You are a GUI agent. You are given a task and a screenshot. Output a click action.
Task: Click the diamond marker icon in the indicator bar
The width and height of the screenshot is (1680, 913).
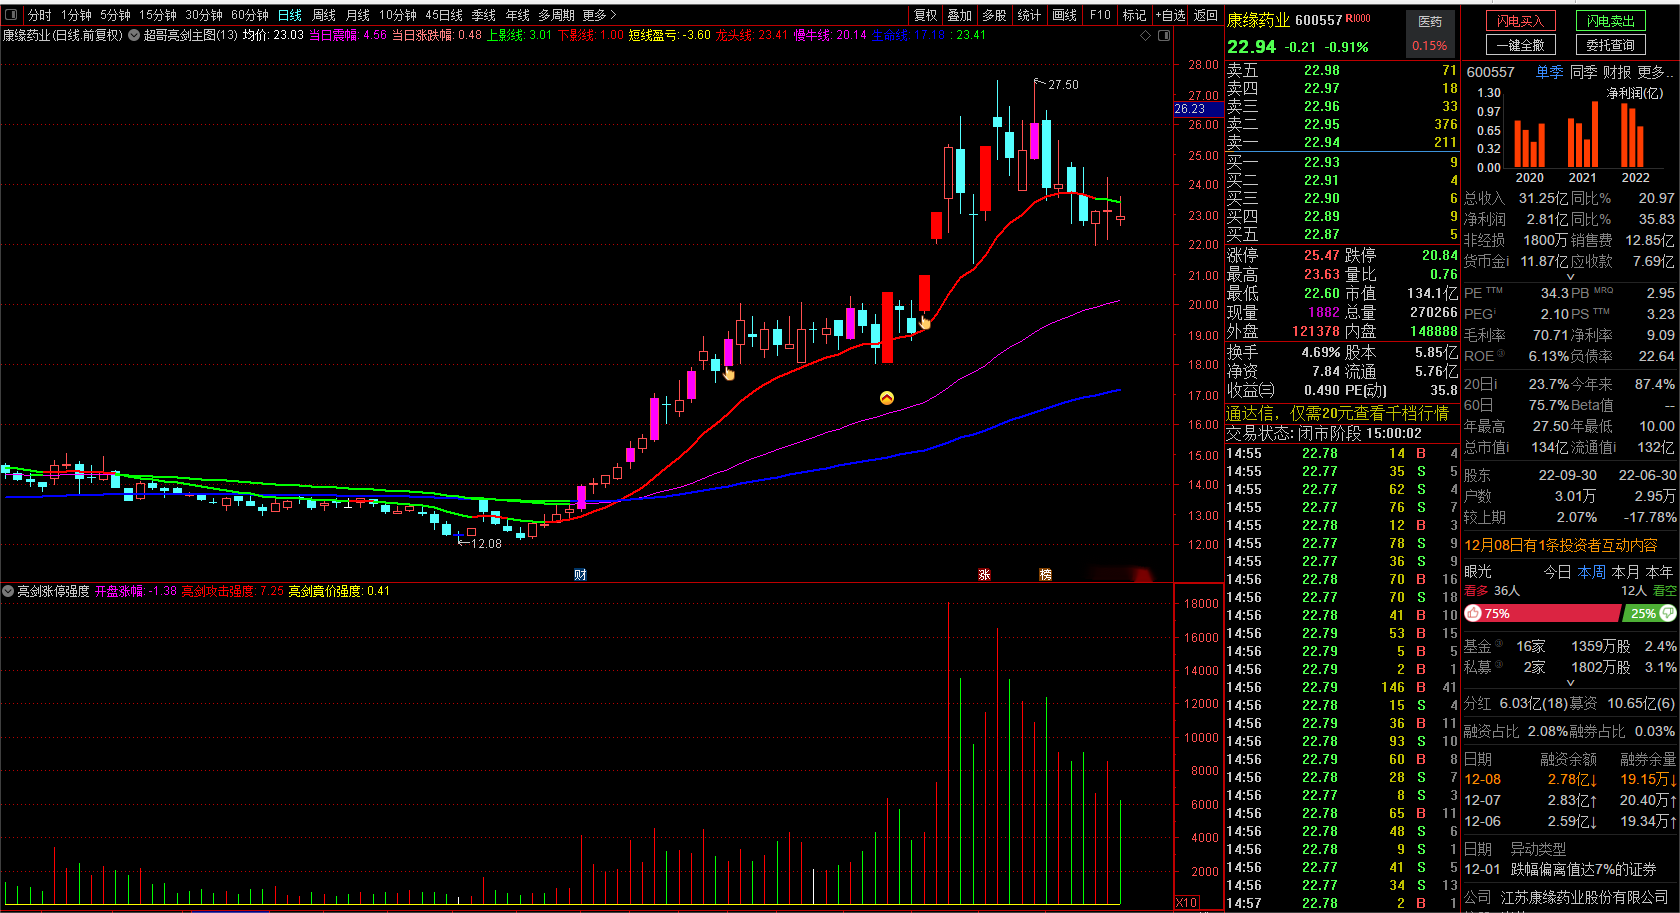(1145, 35)
